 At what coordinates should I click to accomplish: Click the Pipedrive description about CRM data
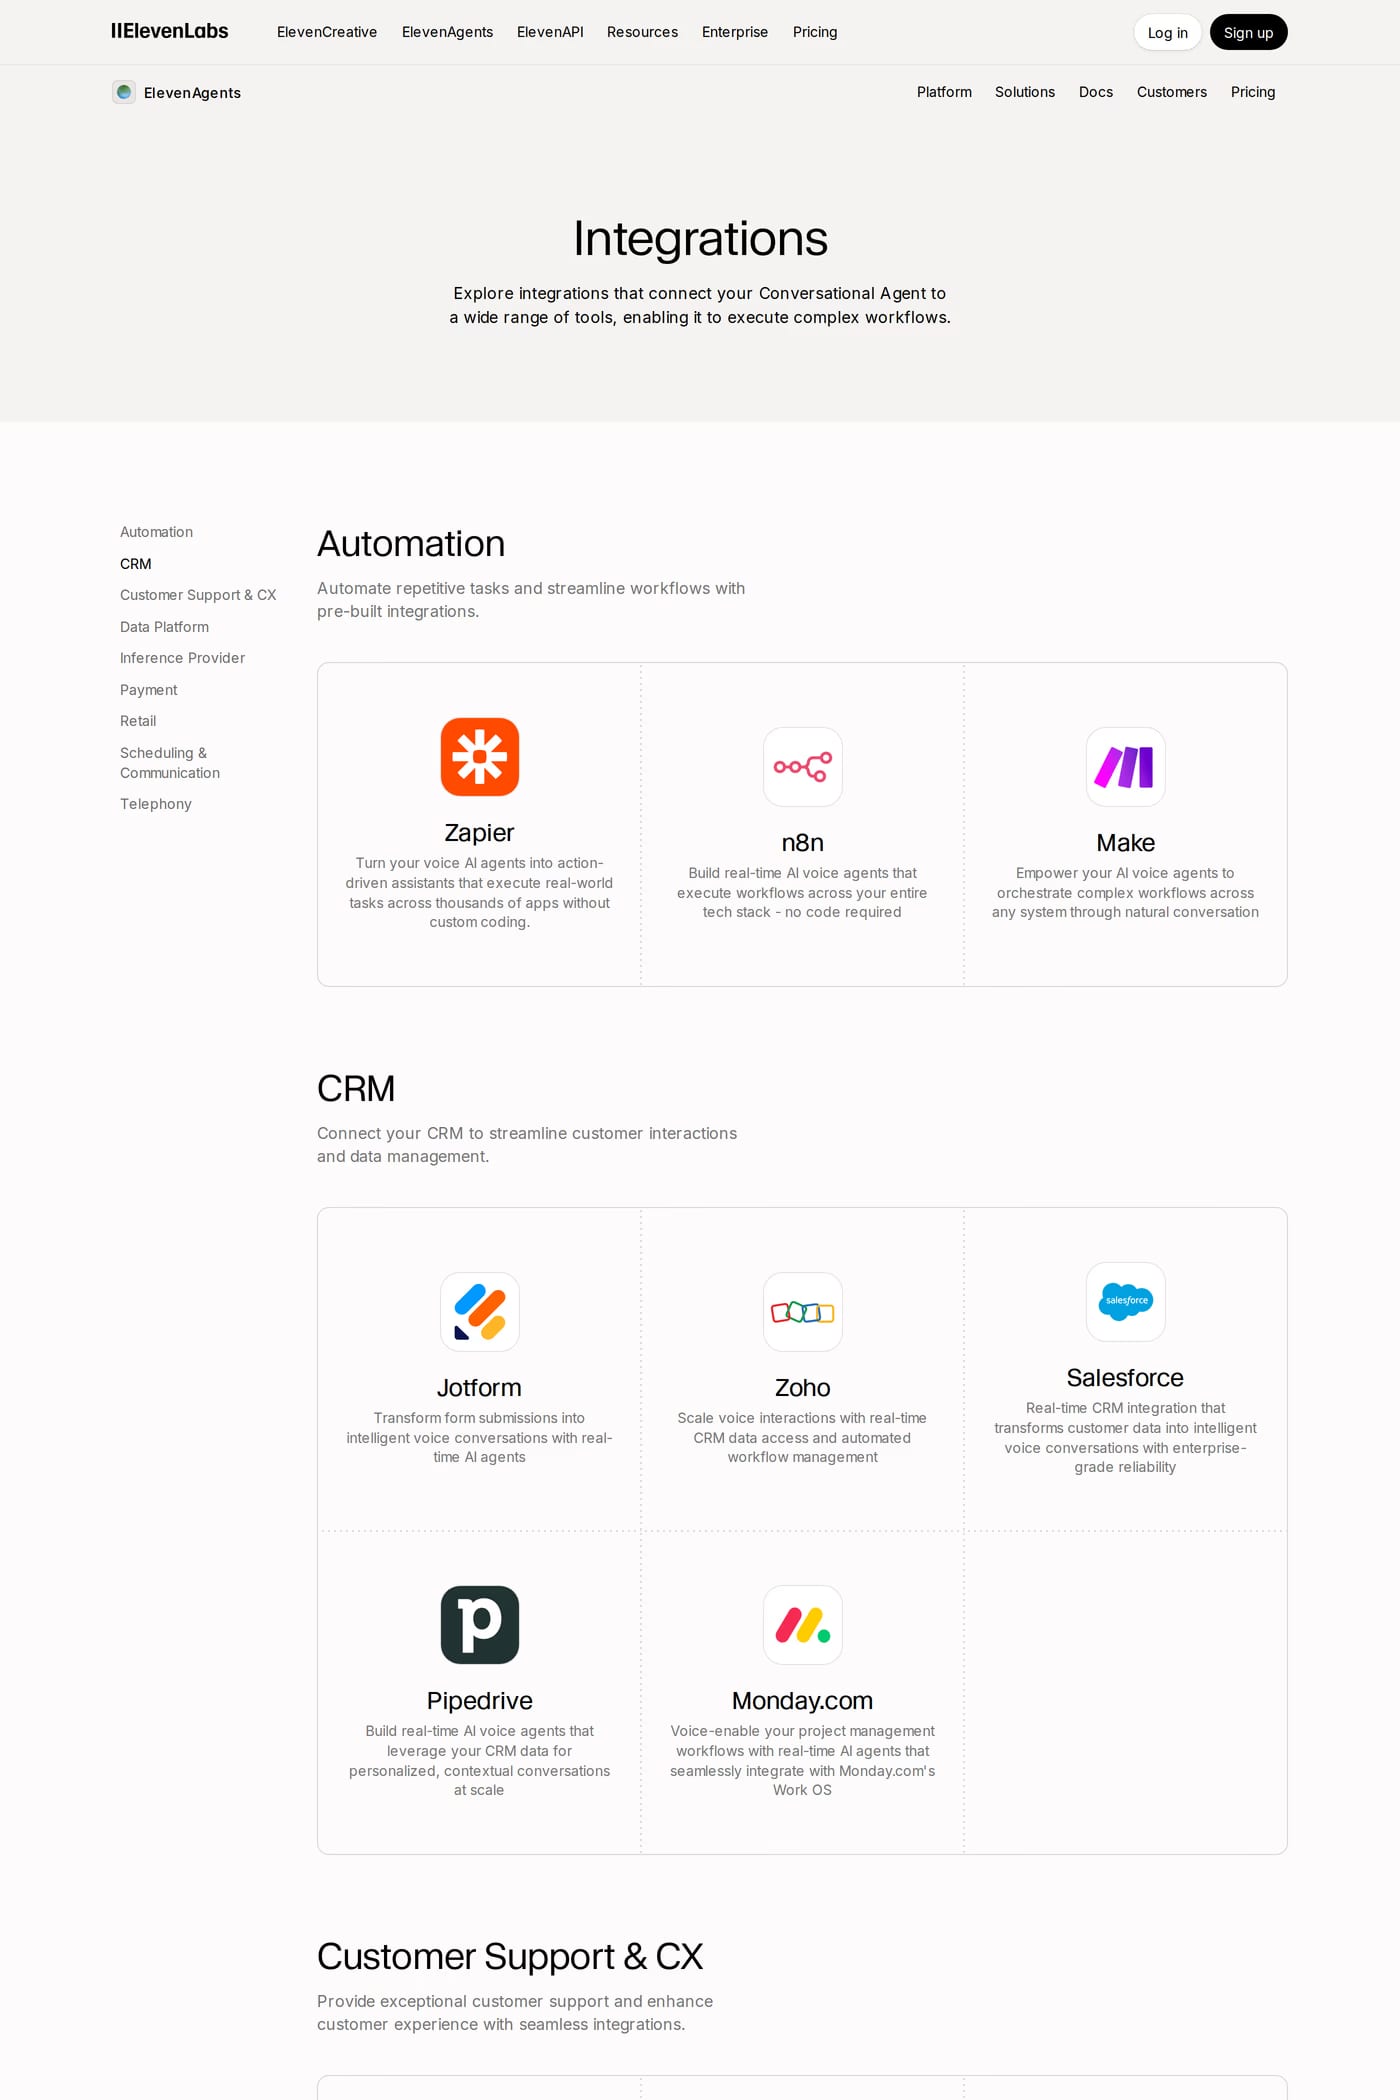(479, 1761)
